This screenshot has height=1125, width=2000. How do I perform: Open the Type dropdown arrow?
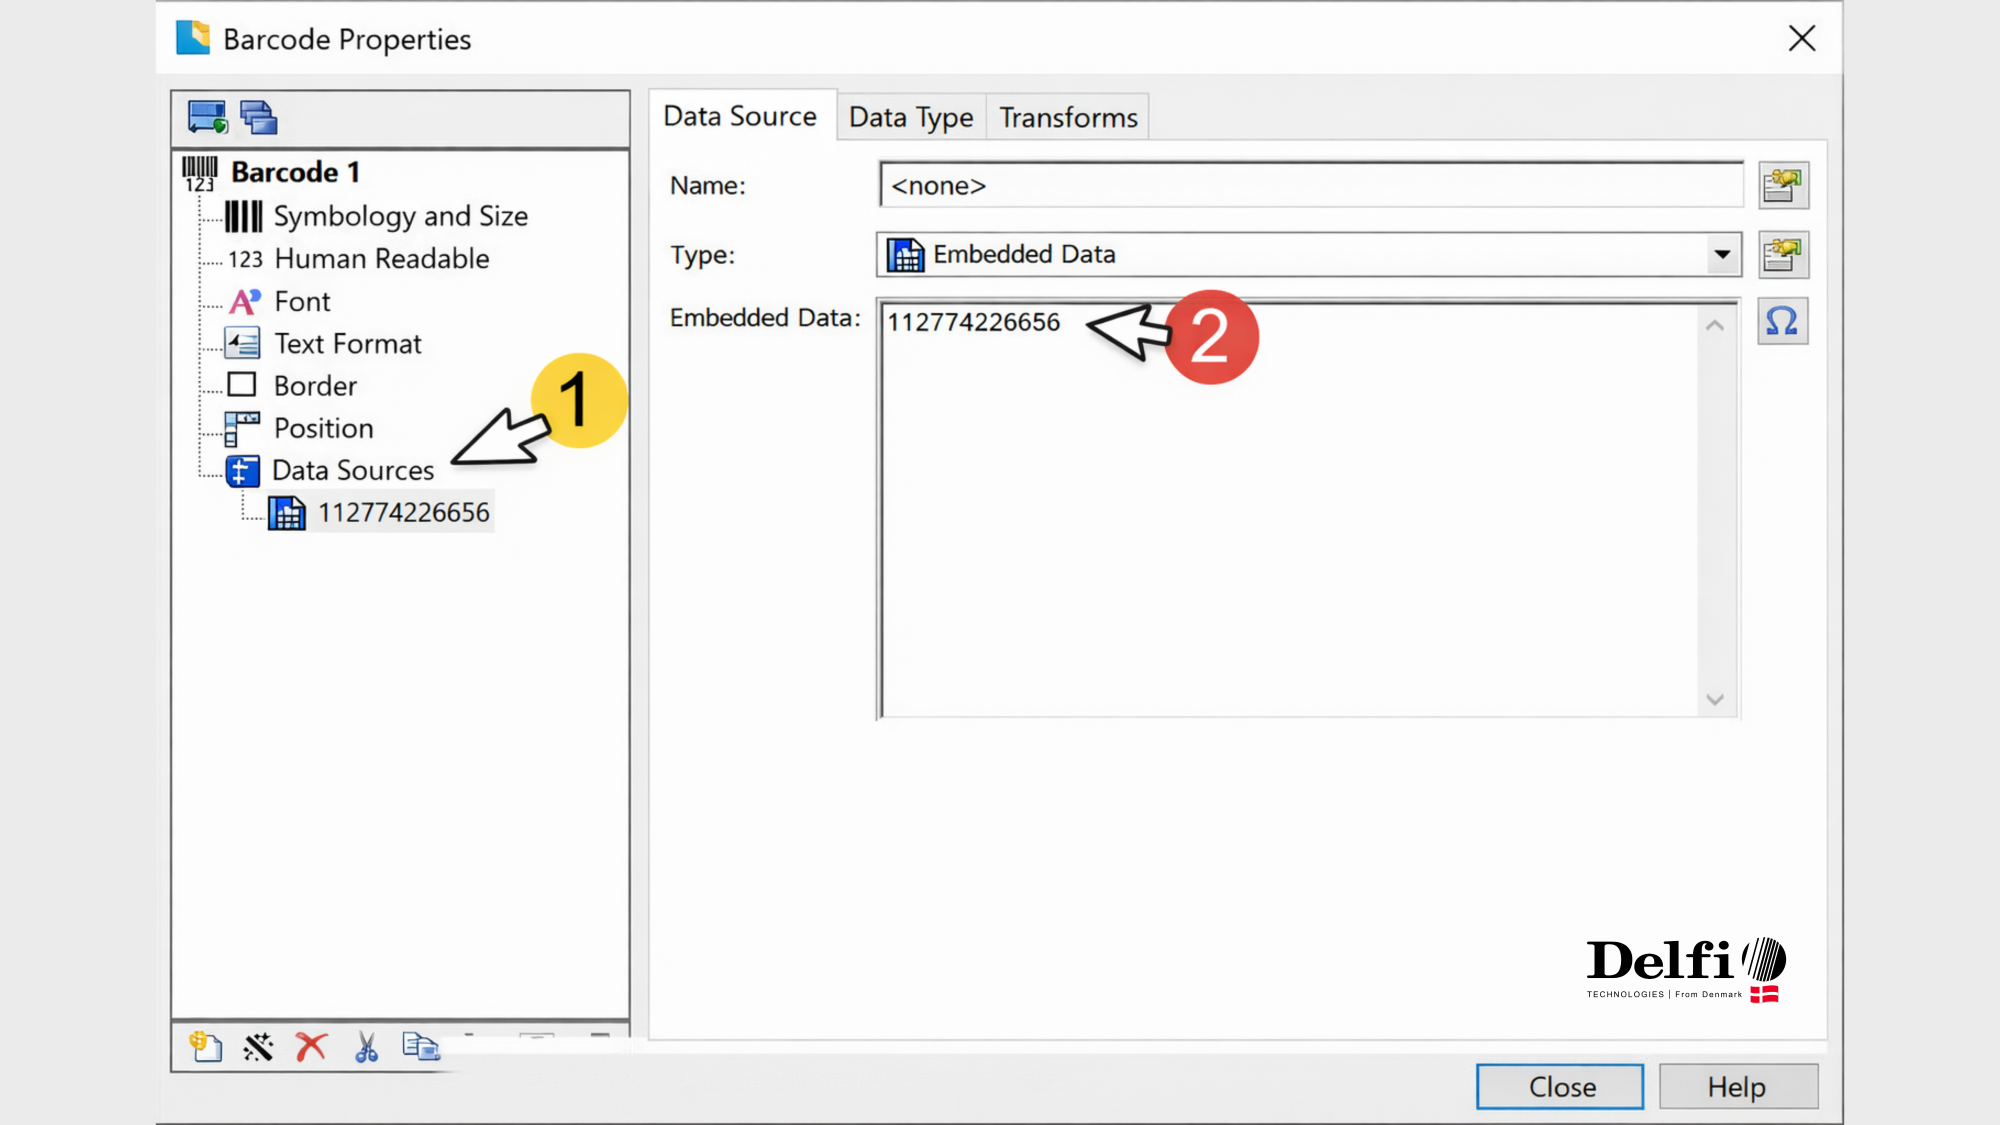tap(1721, 254)
